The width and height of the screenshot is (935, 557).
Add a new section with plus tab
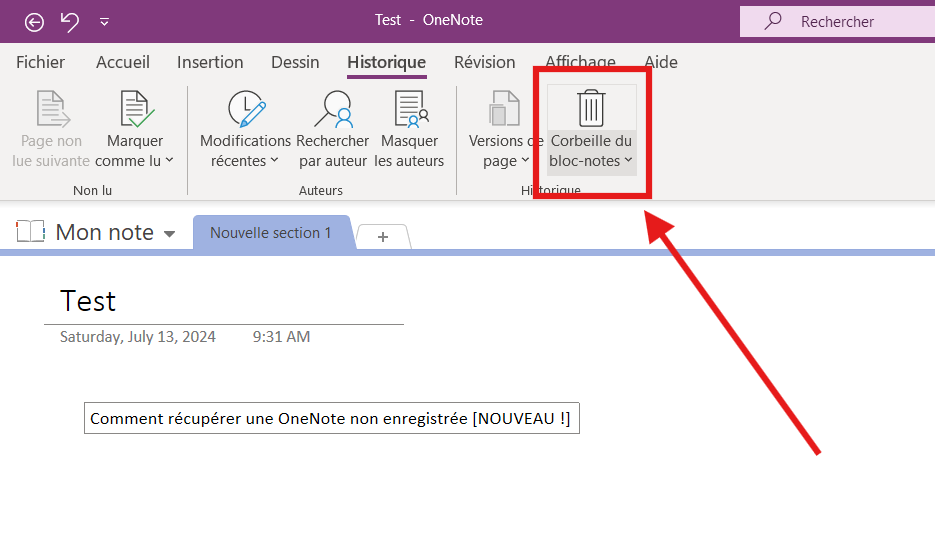point(383,237)
